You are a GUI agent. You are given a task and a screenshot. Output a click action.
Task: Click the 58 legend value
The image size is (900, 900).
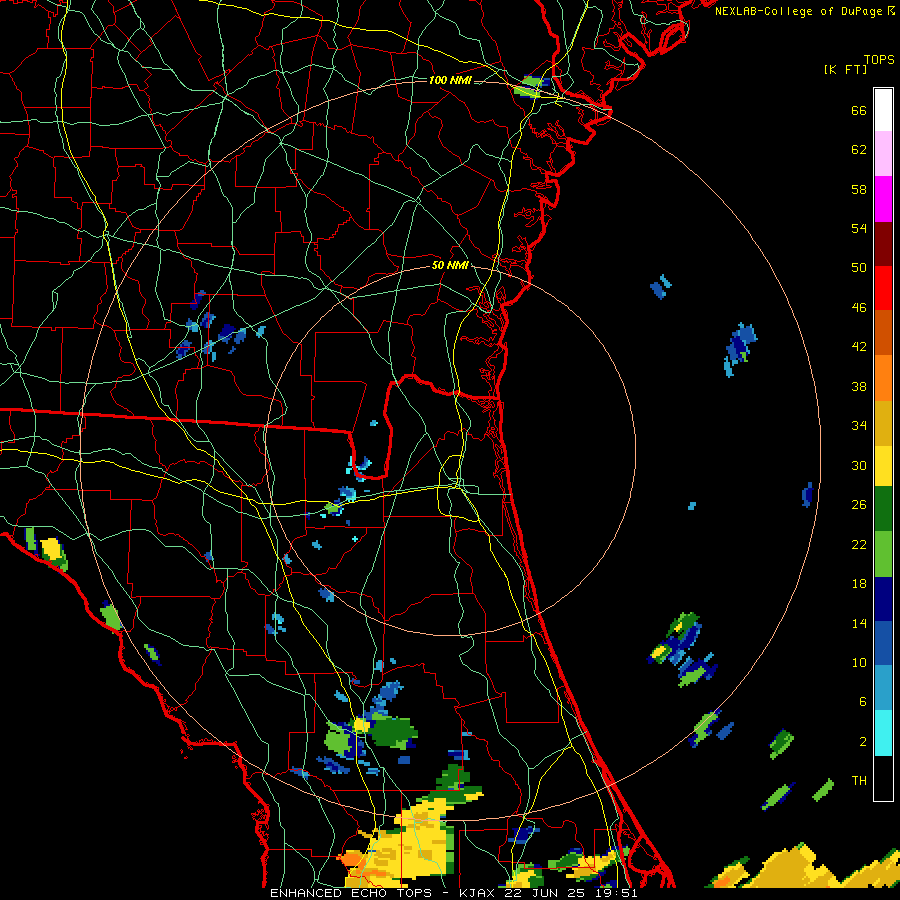(x=859, y=190)
